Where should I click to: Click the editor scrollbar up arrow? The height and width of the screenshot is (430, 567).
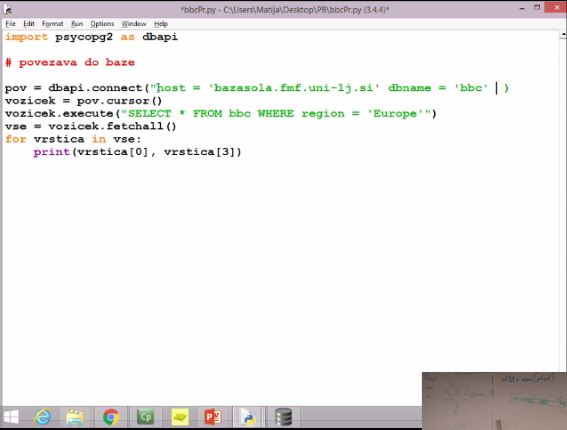click(x=563, y=35)
